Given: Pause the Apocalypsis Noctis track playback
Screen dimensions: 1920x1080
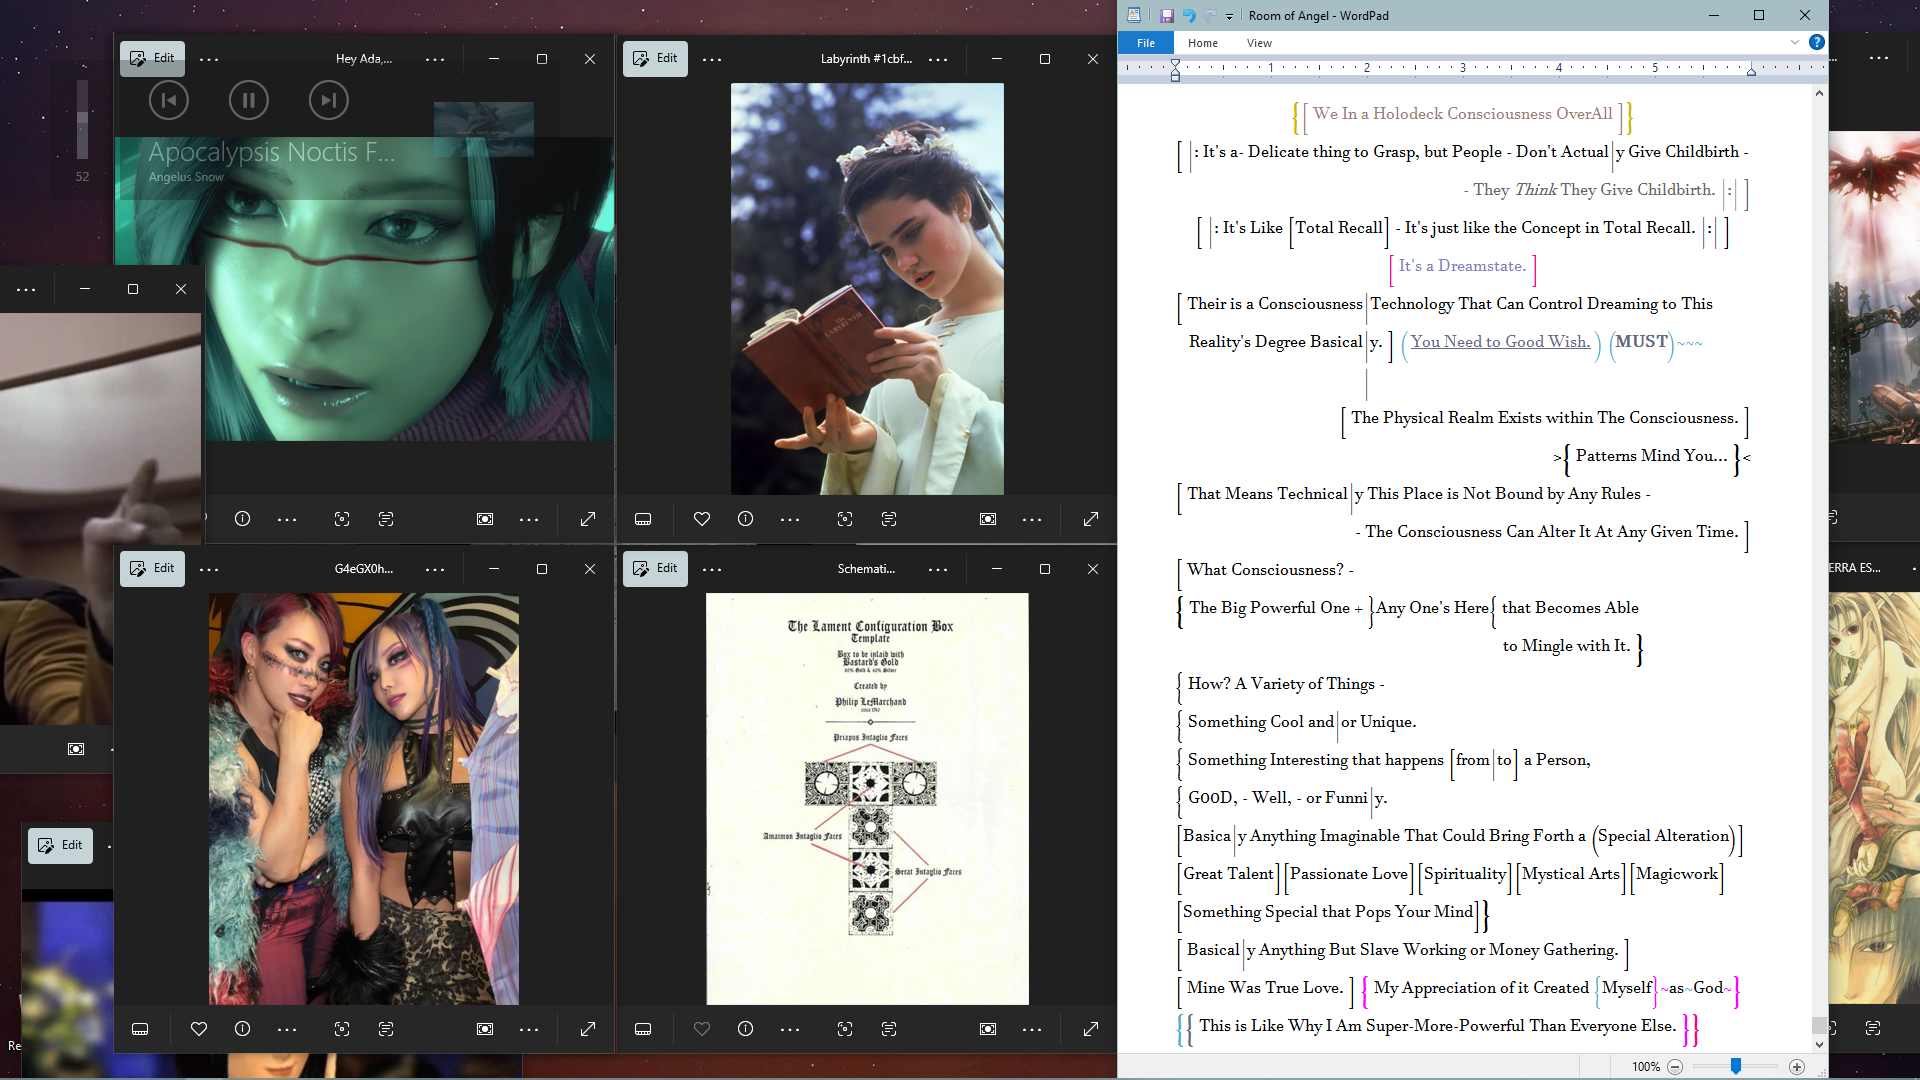Looking at the screenshot, I should pyautogui.click(x=248, y=100).
